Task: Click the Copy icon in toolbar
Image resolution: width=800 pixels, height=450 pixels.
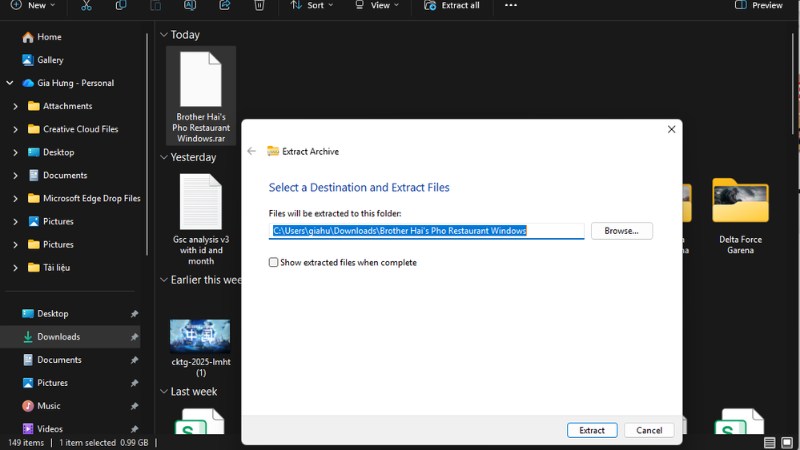Action: (x=121, y=5)
